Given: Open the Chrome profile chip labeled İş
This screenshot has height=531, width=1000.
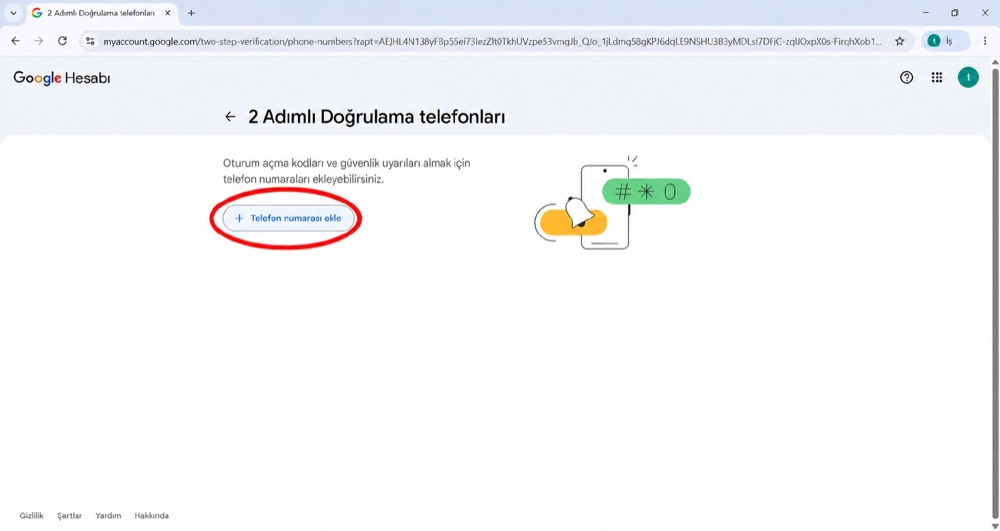Looking at the screenshot, I should pos(945,41).
